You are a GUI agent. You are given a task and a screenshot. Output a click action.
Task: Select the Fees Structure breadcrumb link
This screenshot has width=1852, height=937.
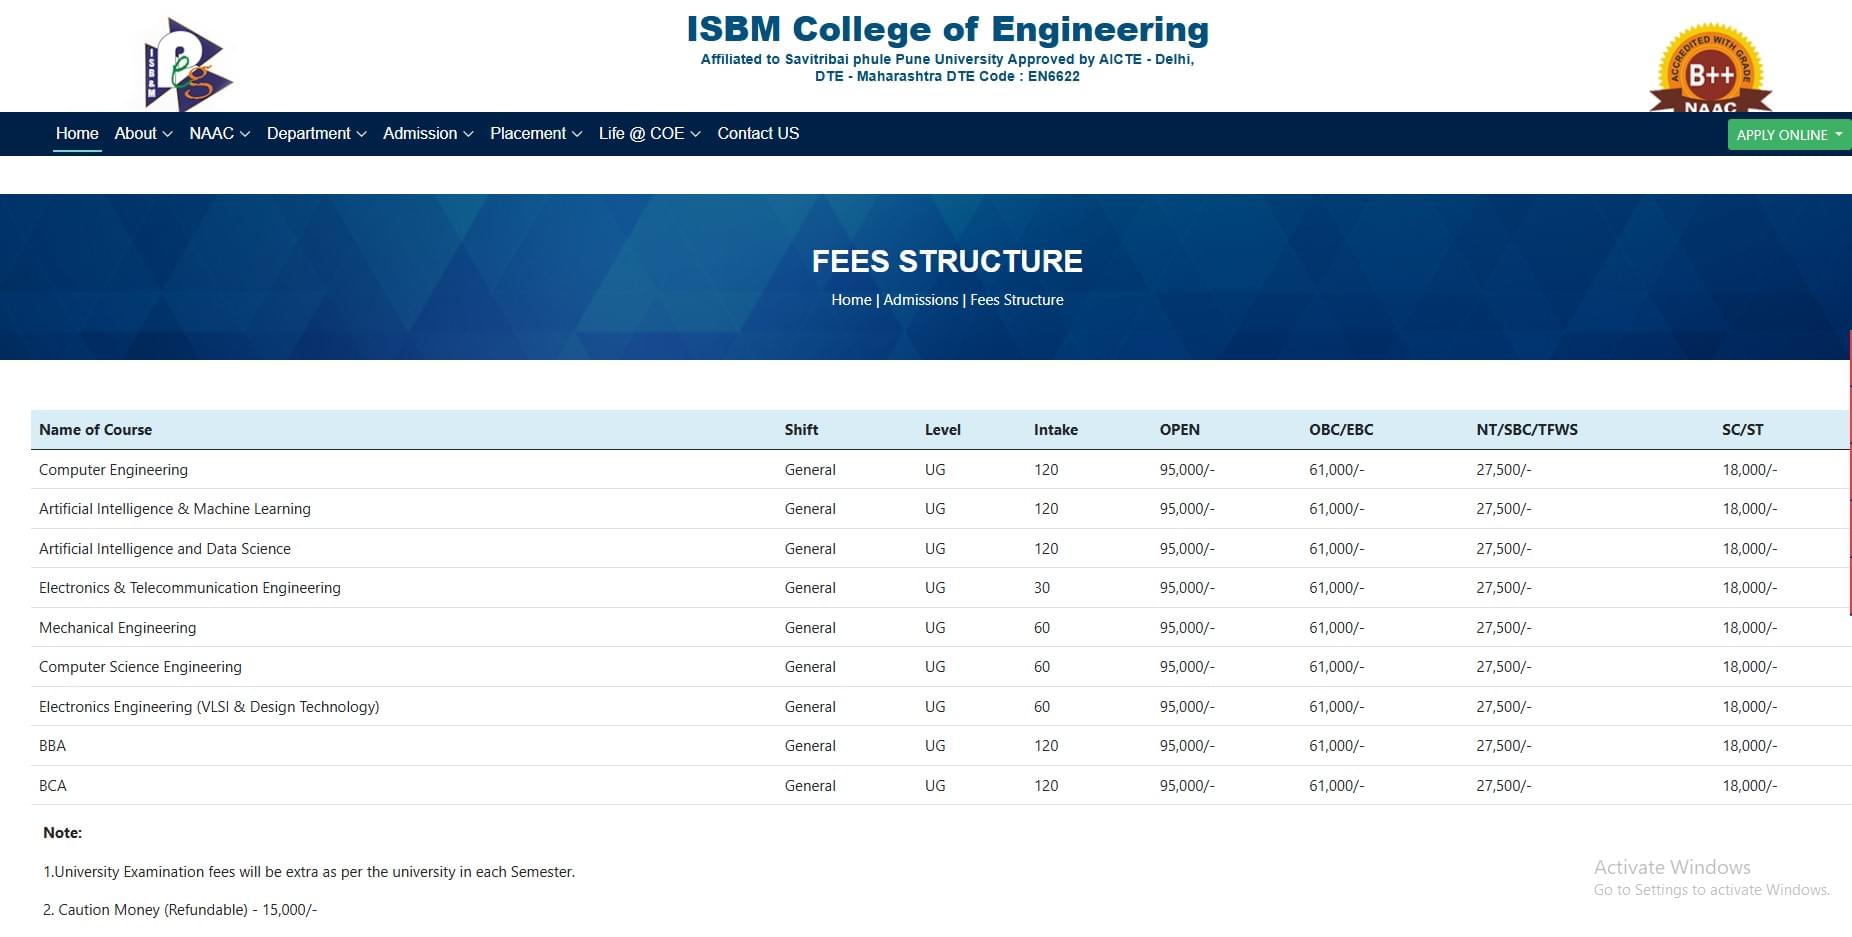[1016, 300]
